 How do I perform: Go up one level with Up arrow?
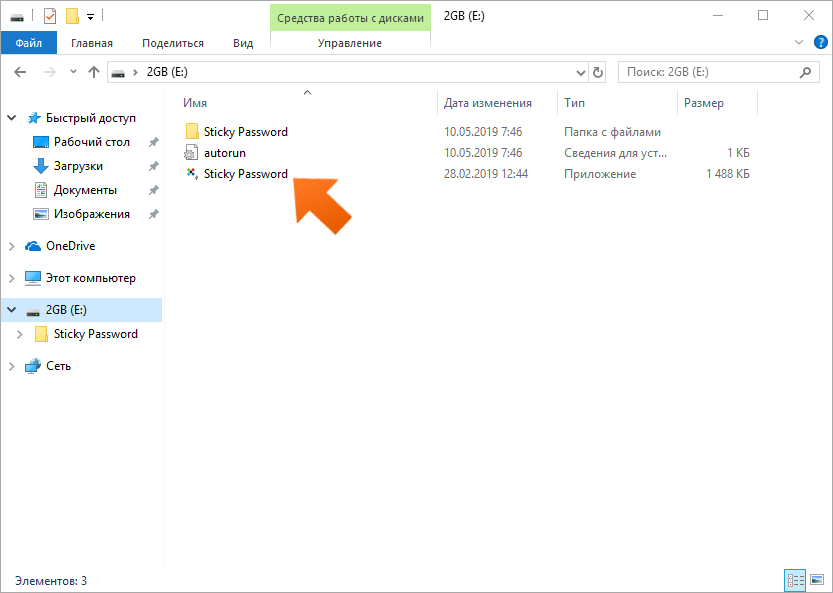(x=94, y=72)
